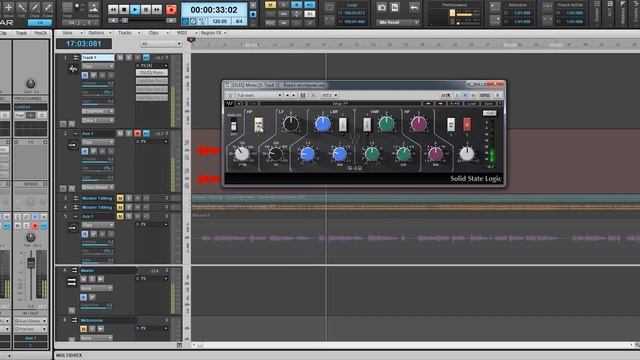This screenshot has width=640, height=360.
Task: Click the green HMF gain knob
Action: point(386,124)
